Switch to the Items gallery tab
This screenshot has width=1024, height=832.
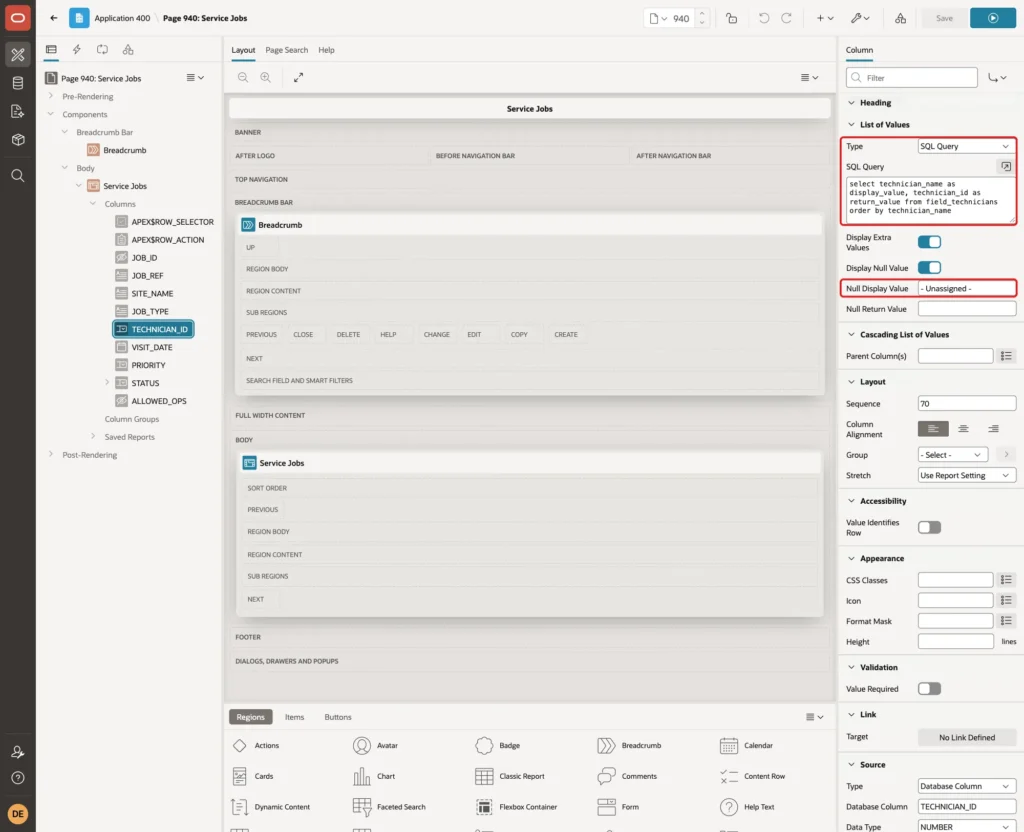(295, 717)
